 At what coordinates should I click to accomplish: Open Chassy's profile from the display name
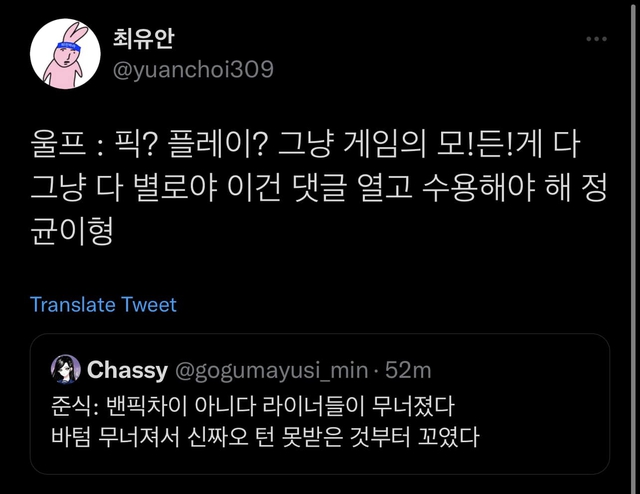127,370
